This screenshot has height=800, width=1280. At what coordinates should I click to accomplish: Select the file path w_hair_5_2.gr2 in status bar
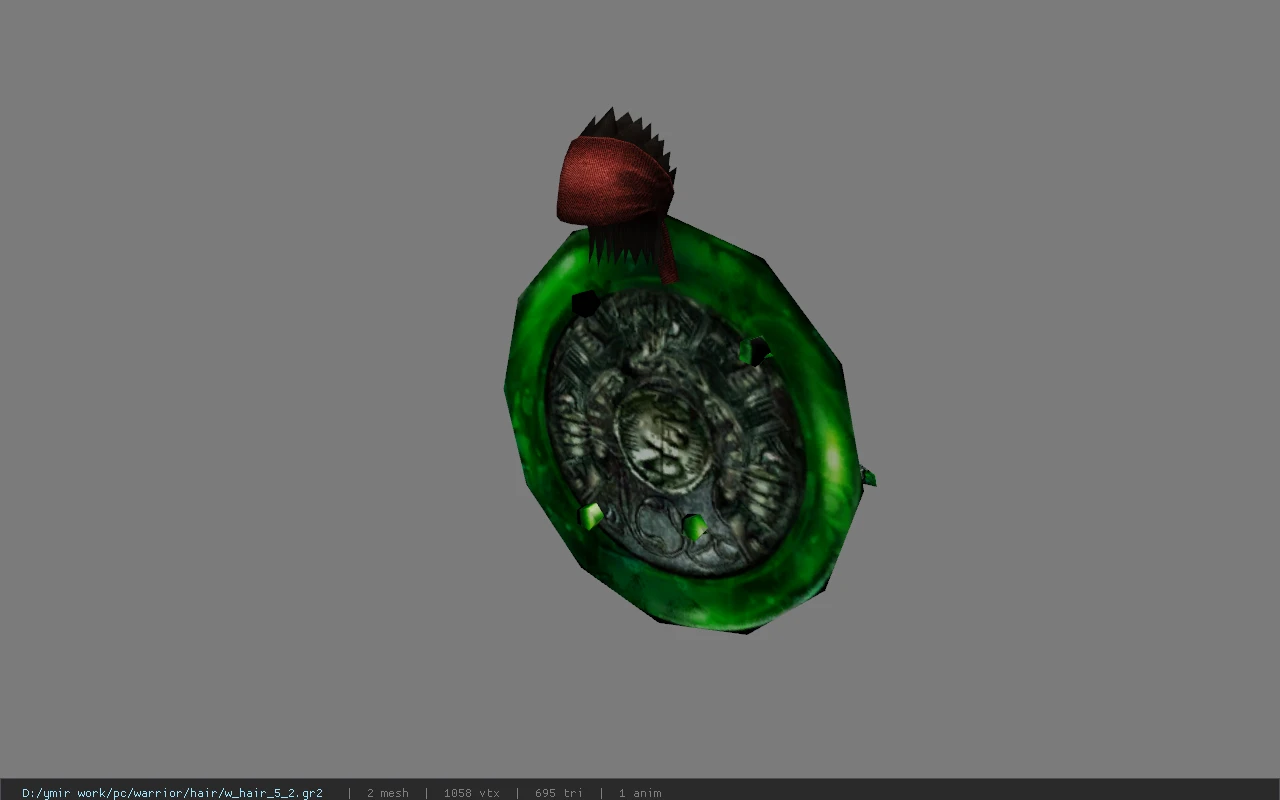point(172,793)
